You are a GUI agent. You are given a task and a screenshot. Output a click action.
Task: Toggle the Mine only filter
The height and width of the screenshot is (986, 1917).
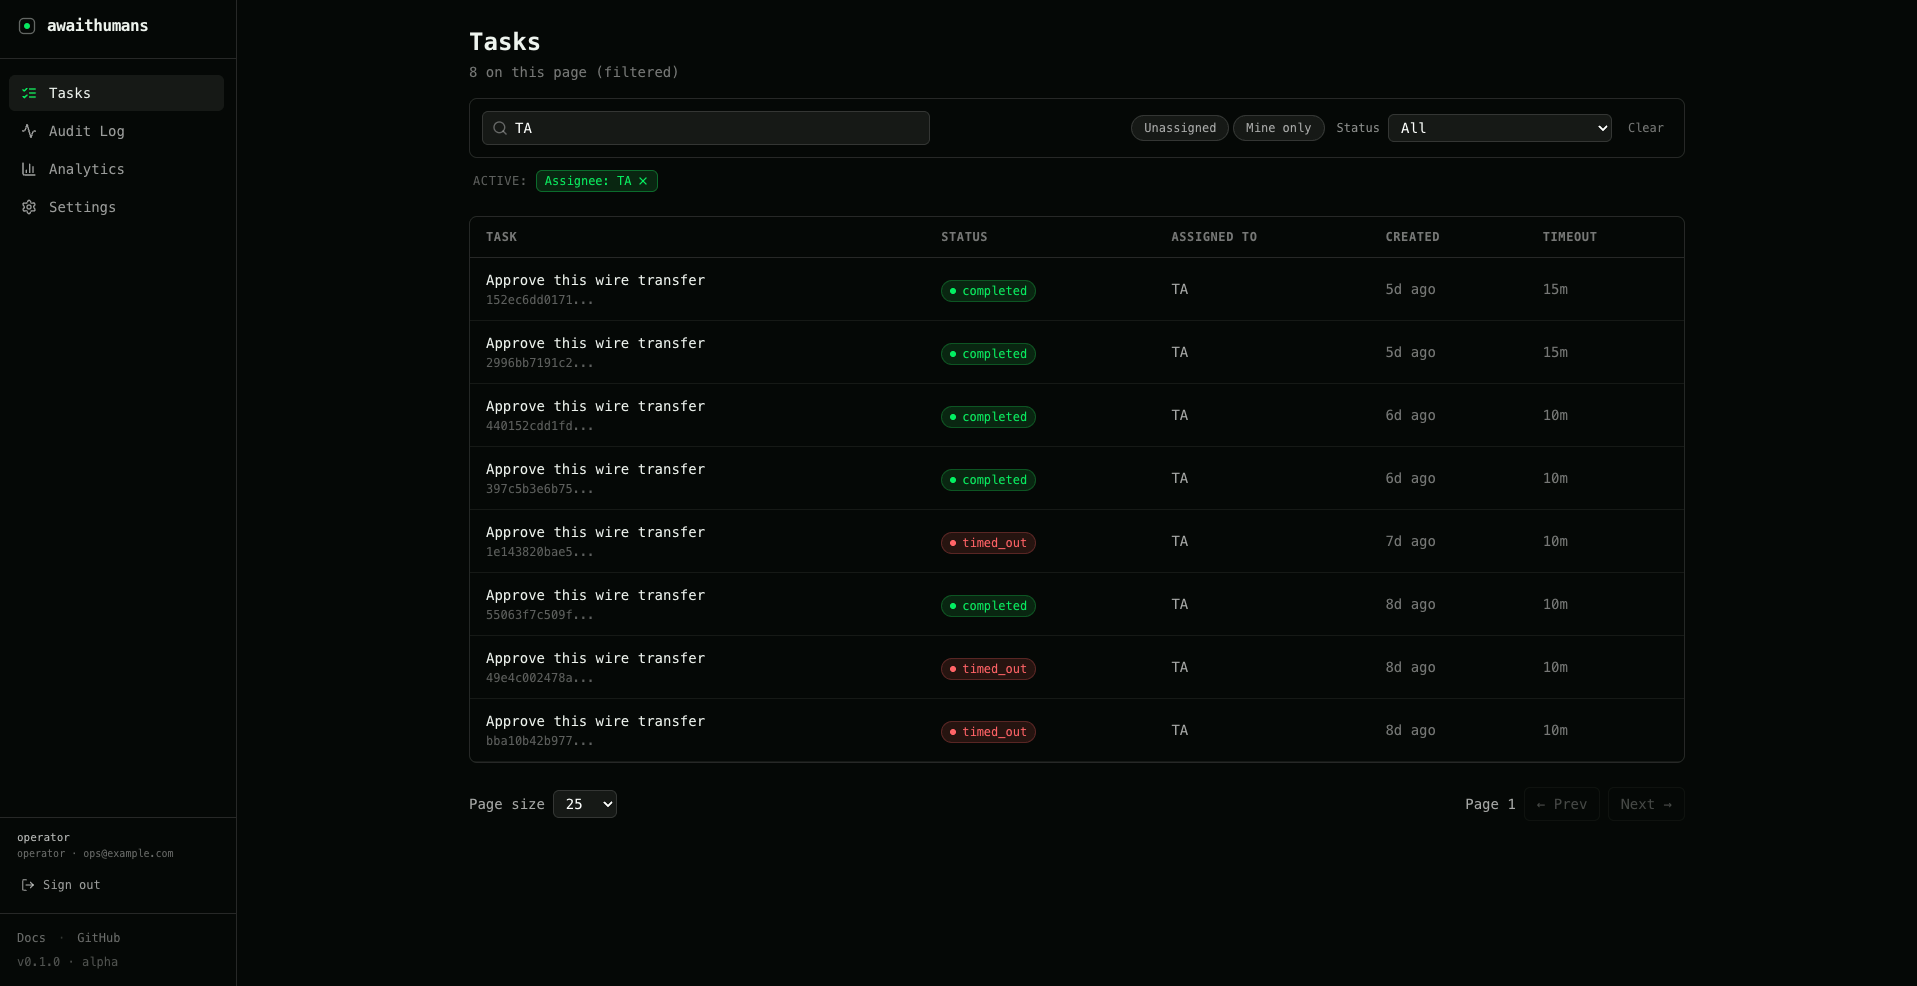(1278, 128)
